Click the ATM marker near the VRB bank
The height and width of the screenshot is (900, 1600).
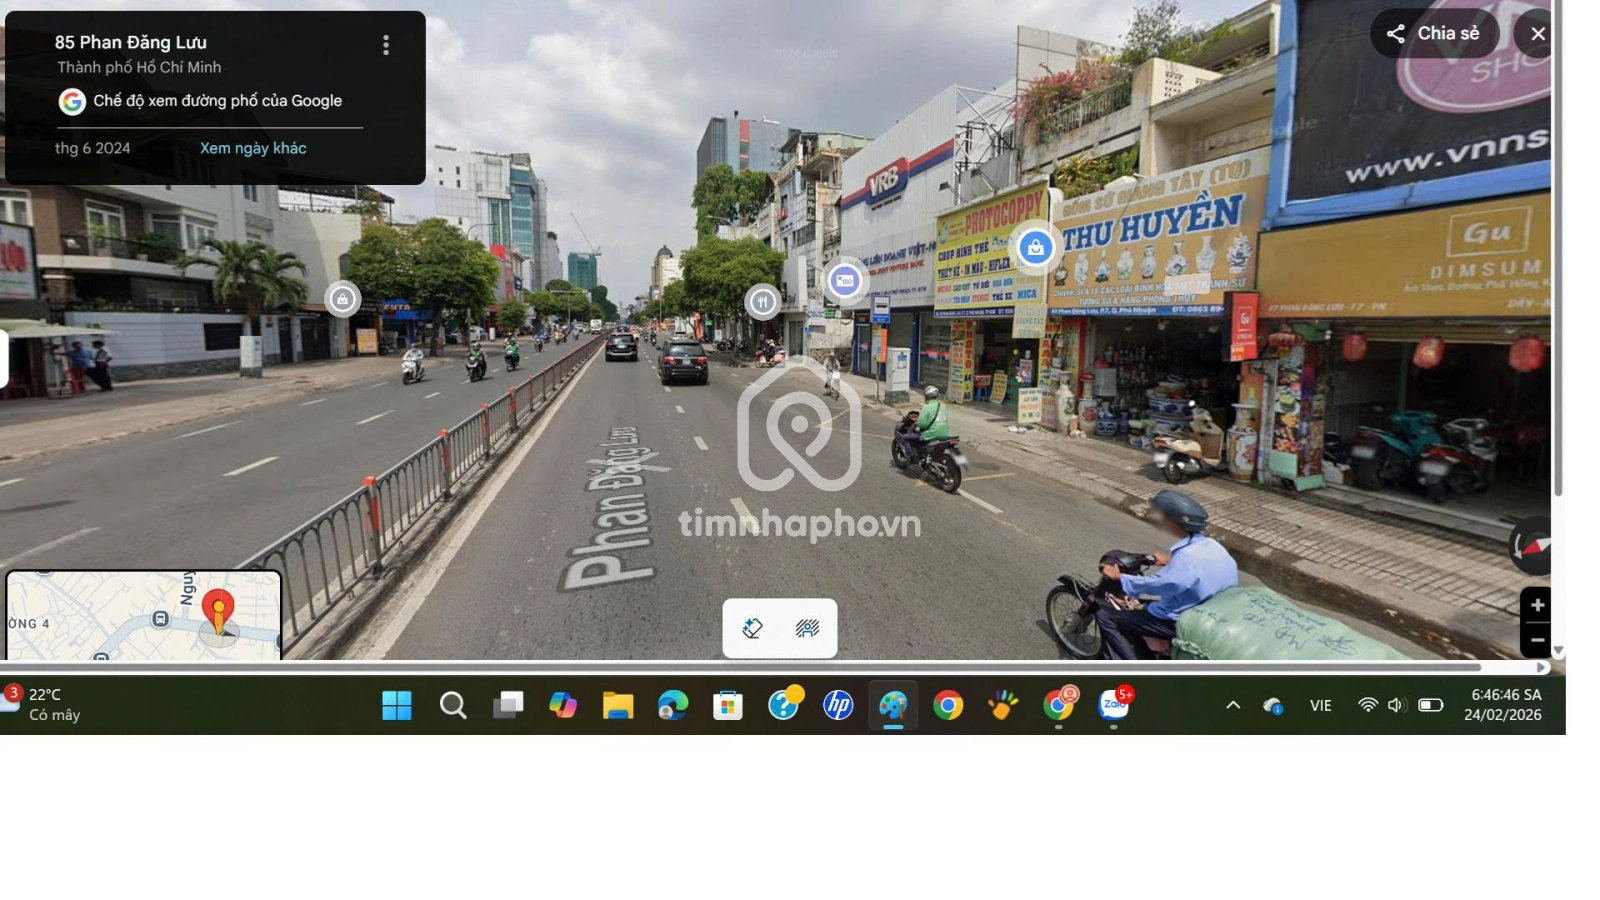845,281
